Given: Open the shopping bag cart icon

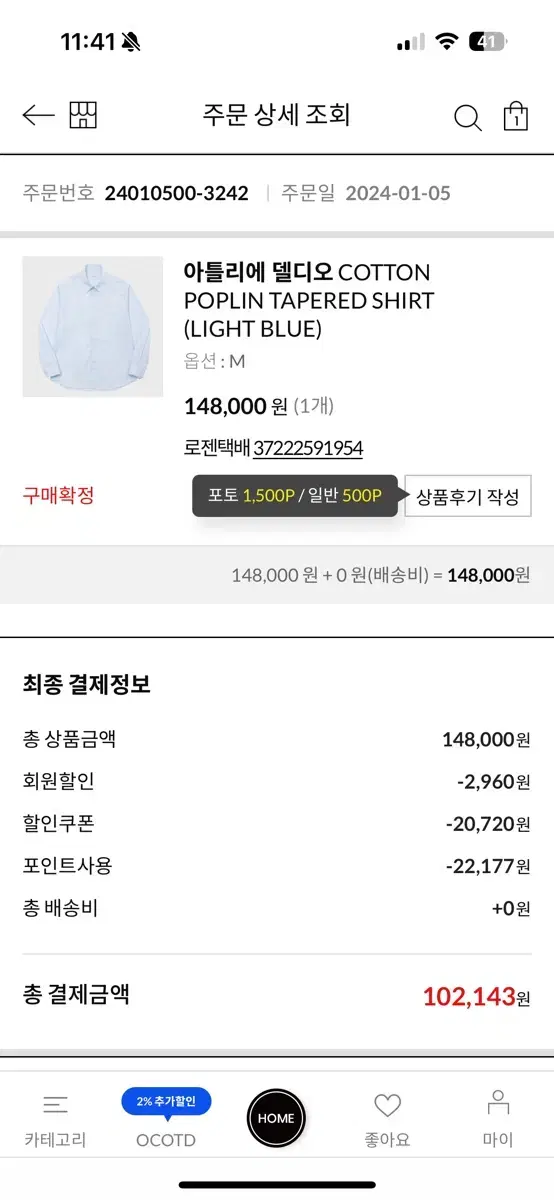Looking at the screenshot, I should point(516,116).
